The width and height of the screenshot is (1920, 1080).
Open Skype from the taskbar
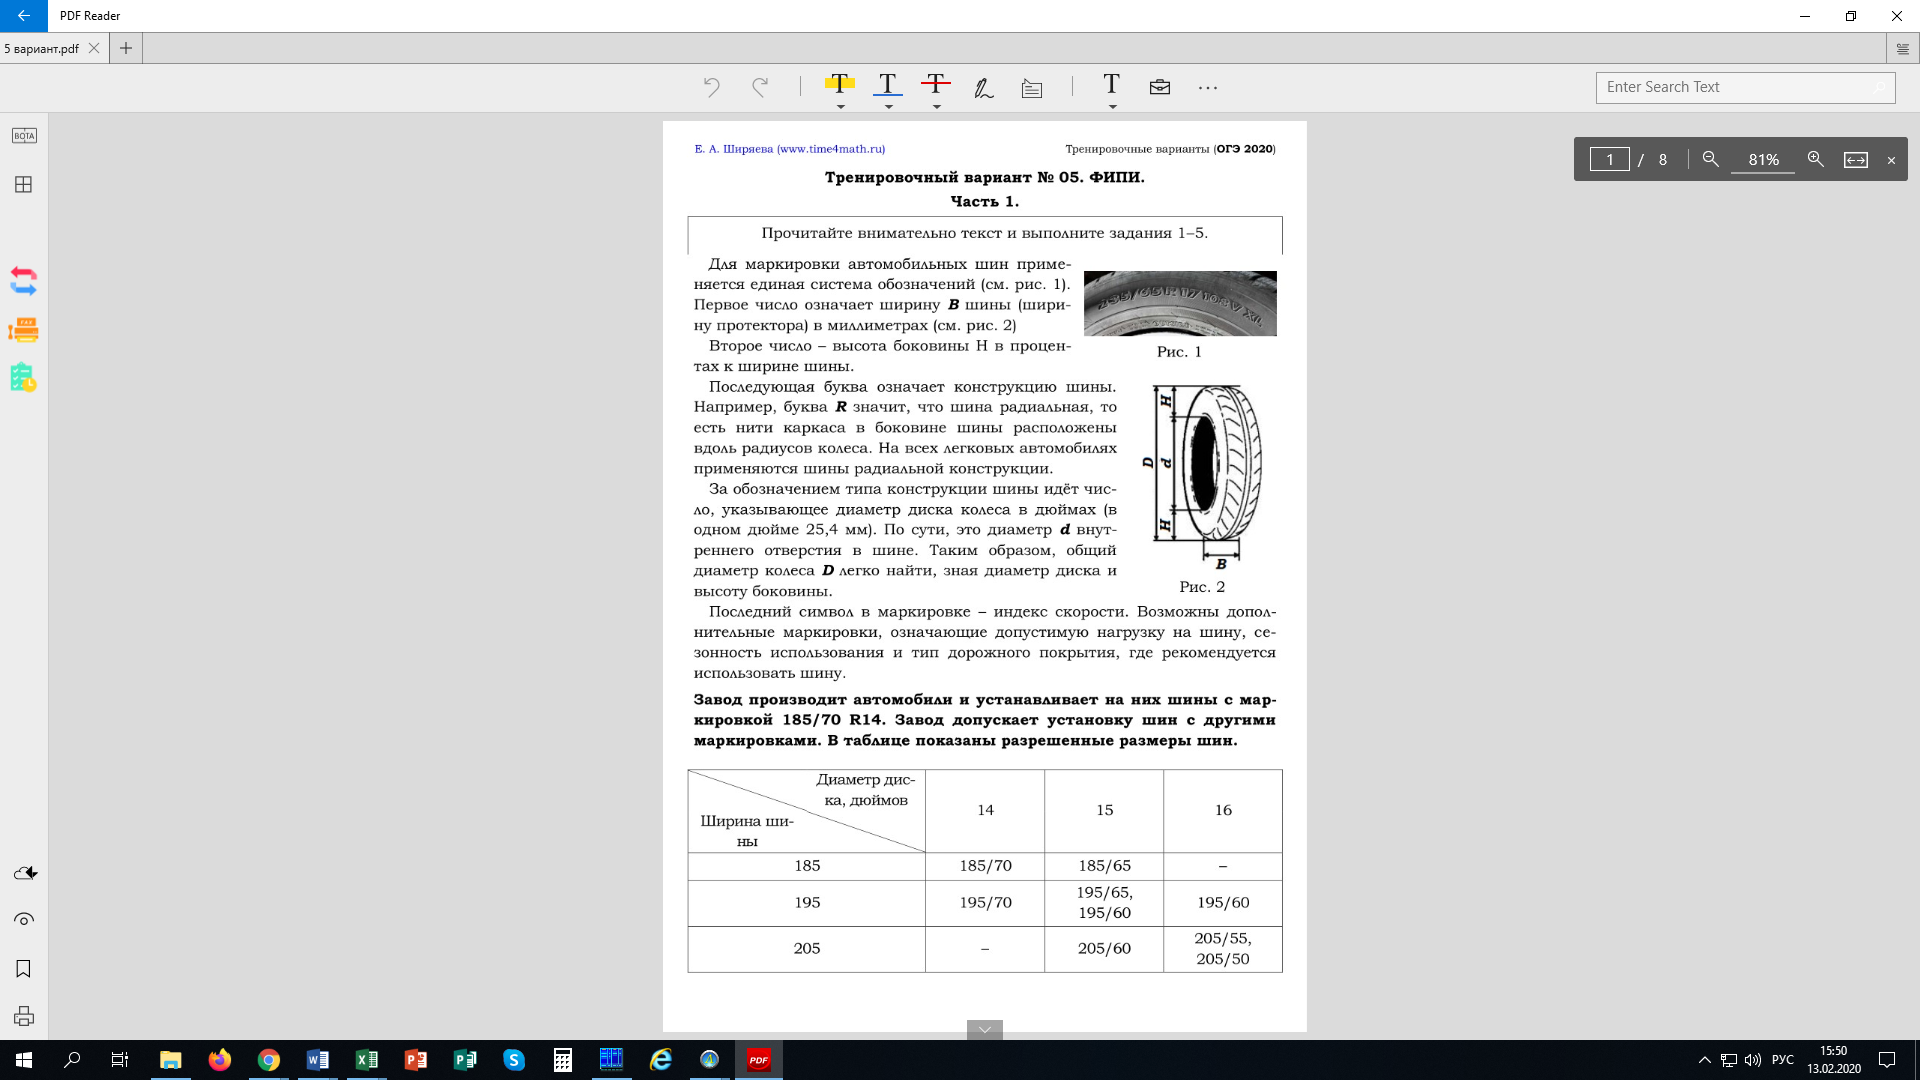coord(514,1060)
